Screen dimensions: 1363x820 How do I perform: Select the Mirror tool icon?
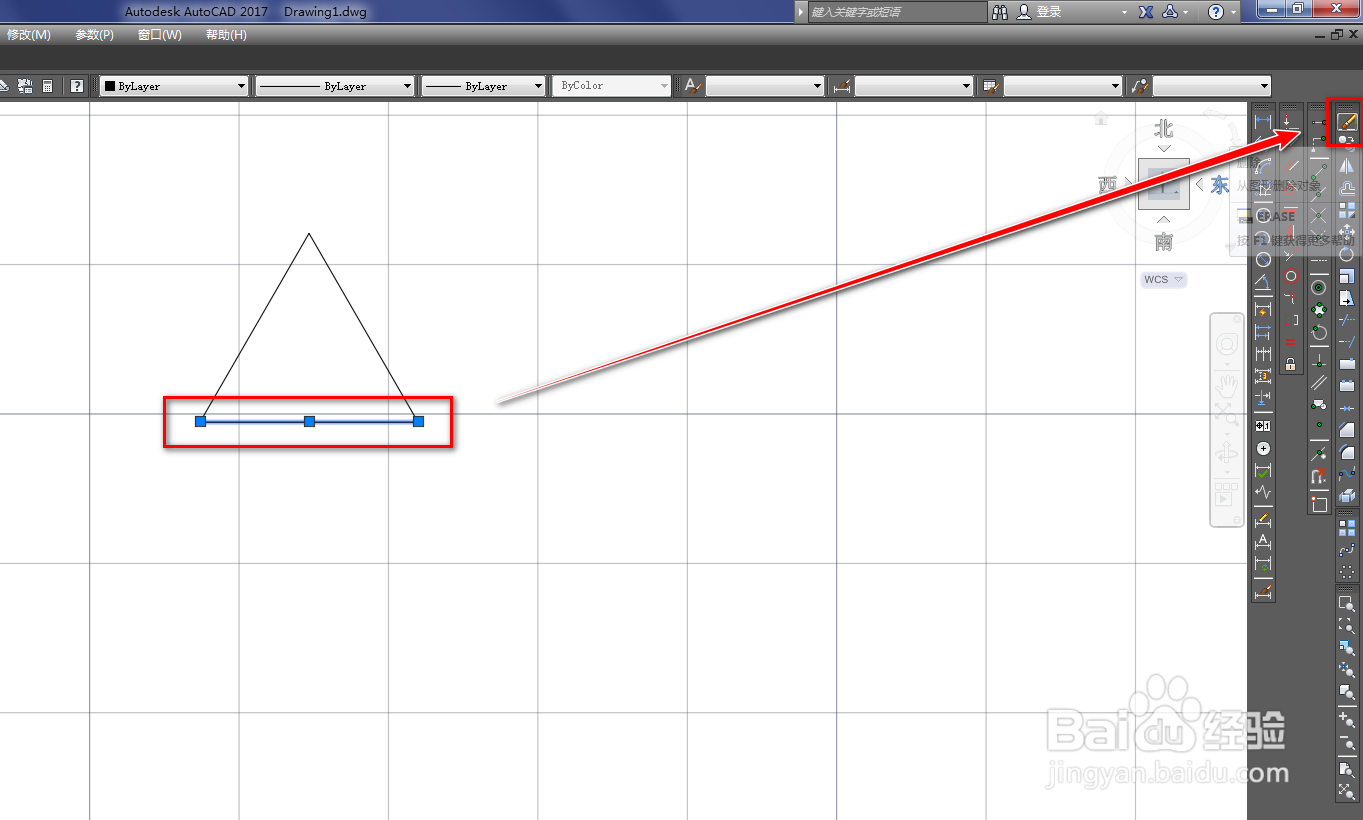point(1346,165)
